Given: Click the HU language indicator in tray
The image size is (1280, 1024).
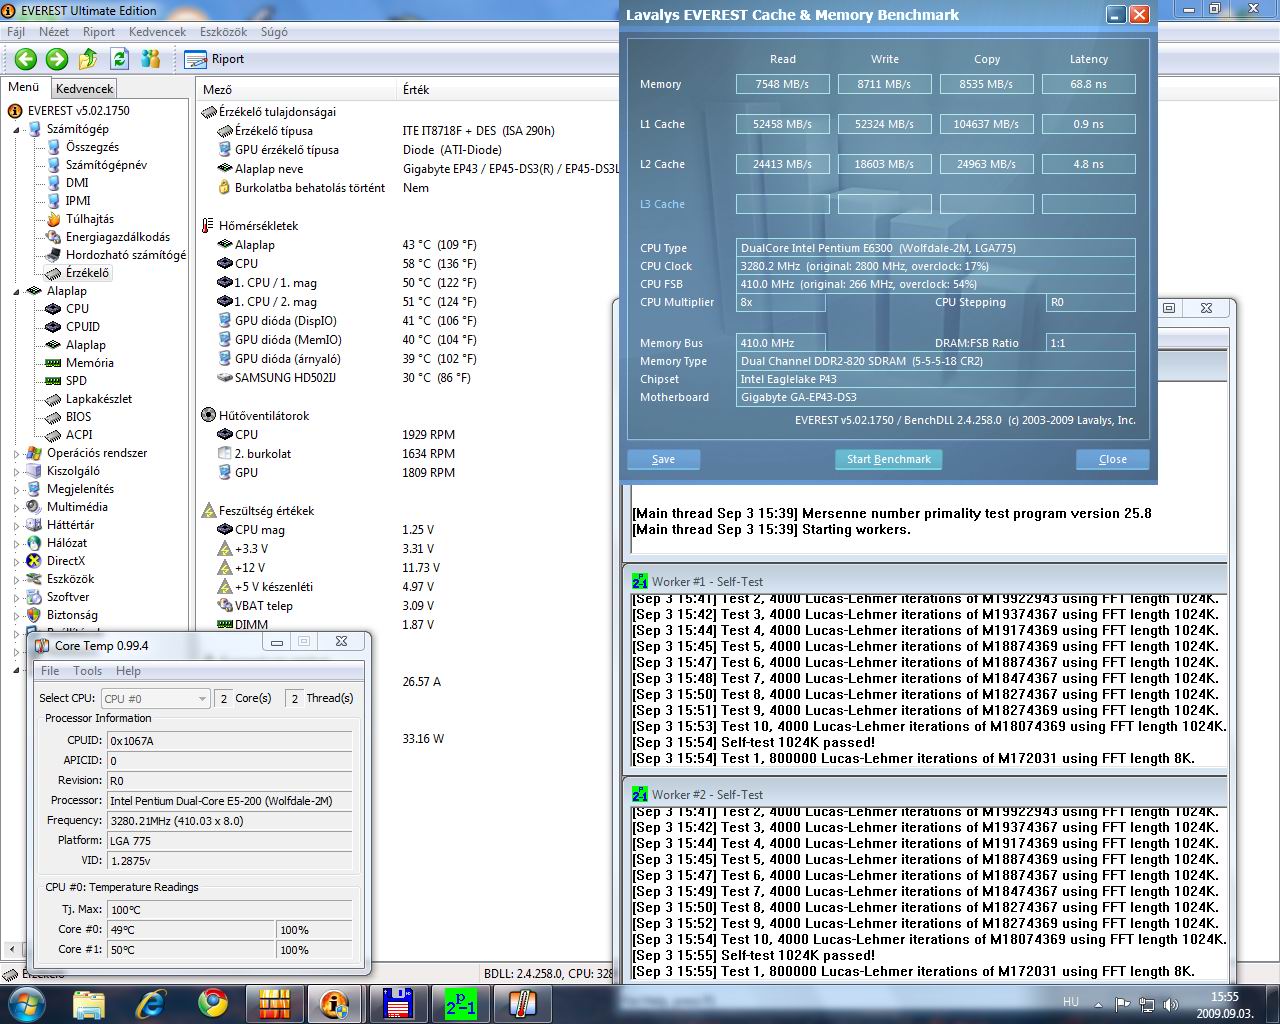Looking at the screenshot, I should pyautogui.click(x=1070, y=1002).
